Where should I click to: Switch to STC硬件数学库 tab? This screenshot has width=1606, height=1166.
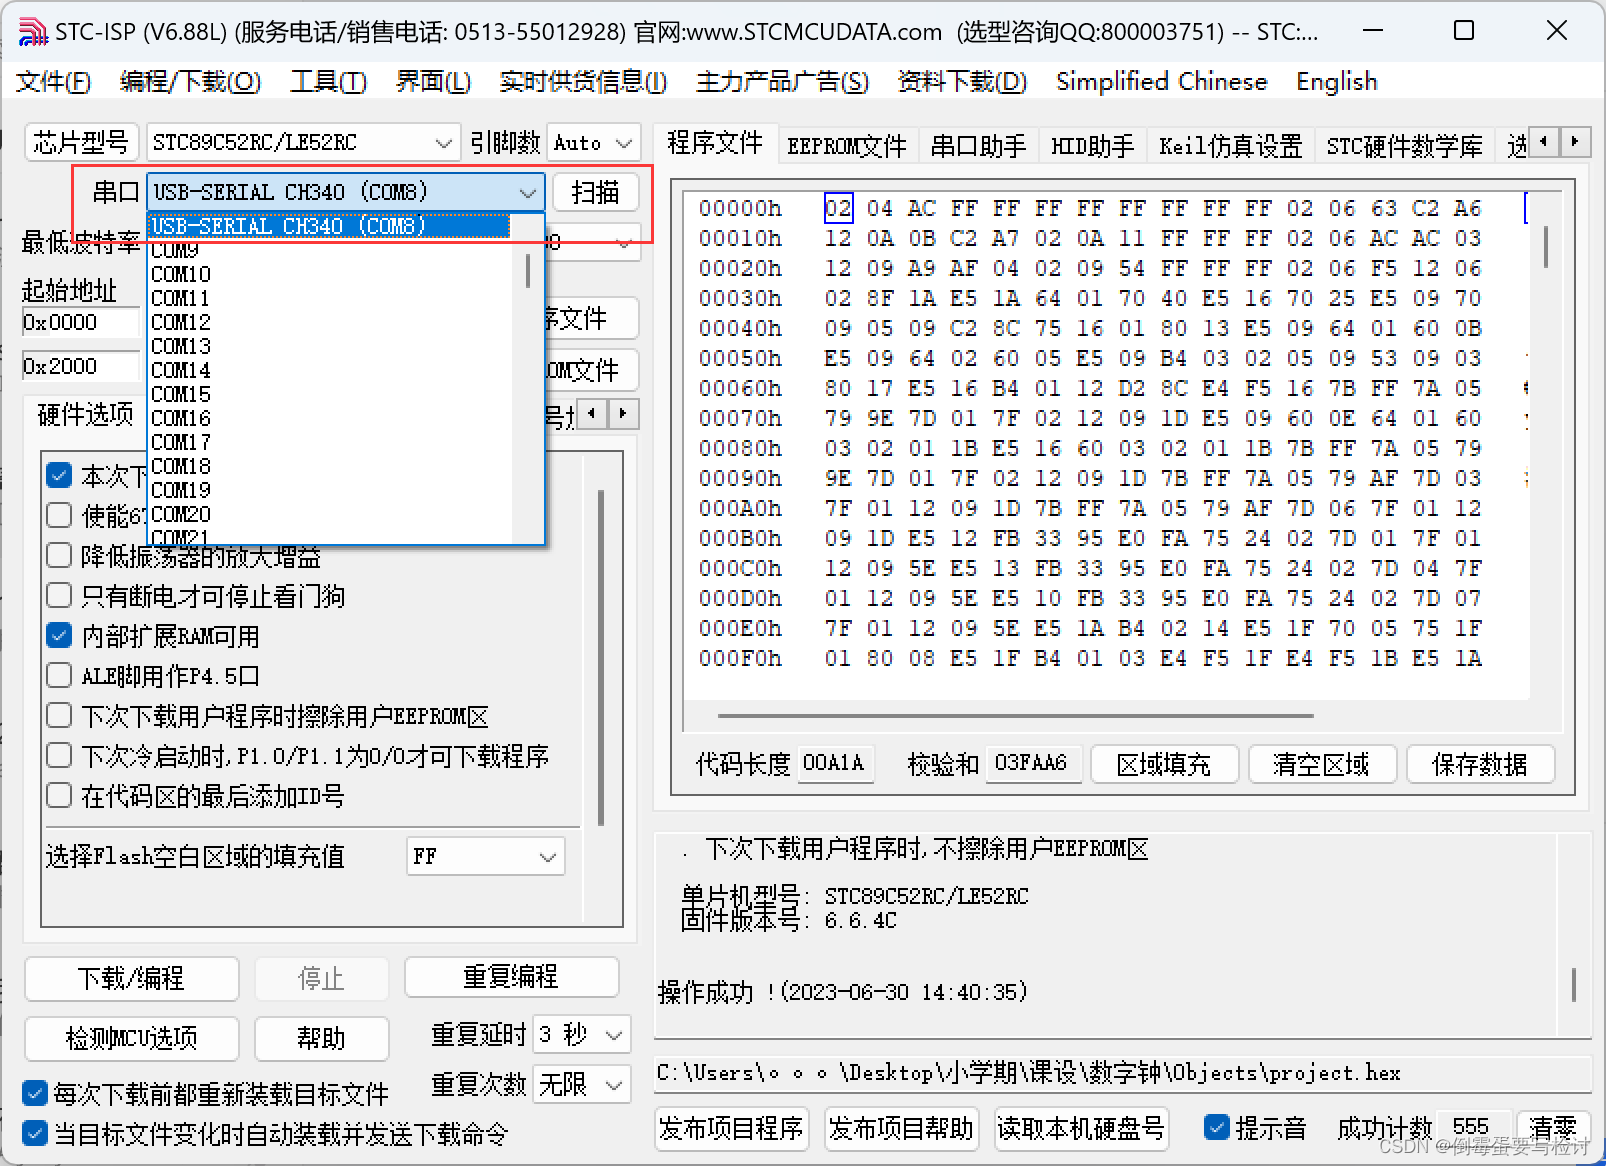point(1404,146)
